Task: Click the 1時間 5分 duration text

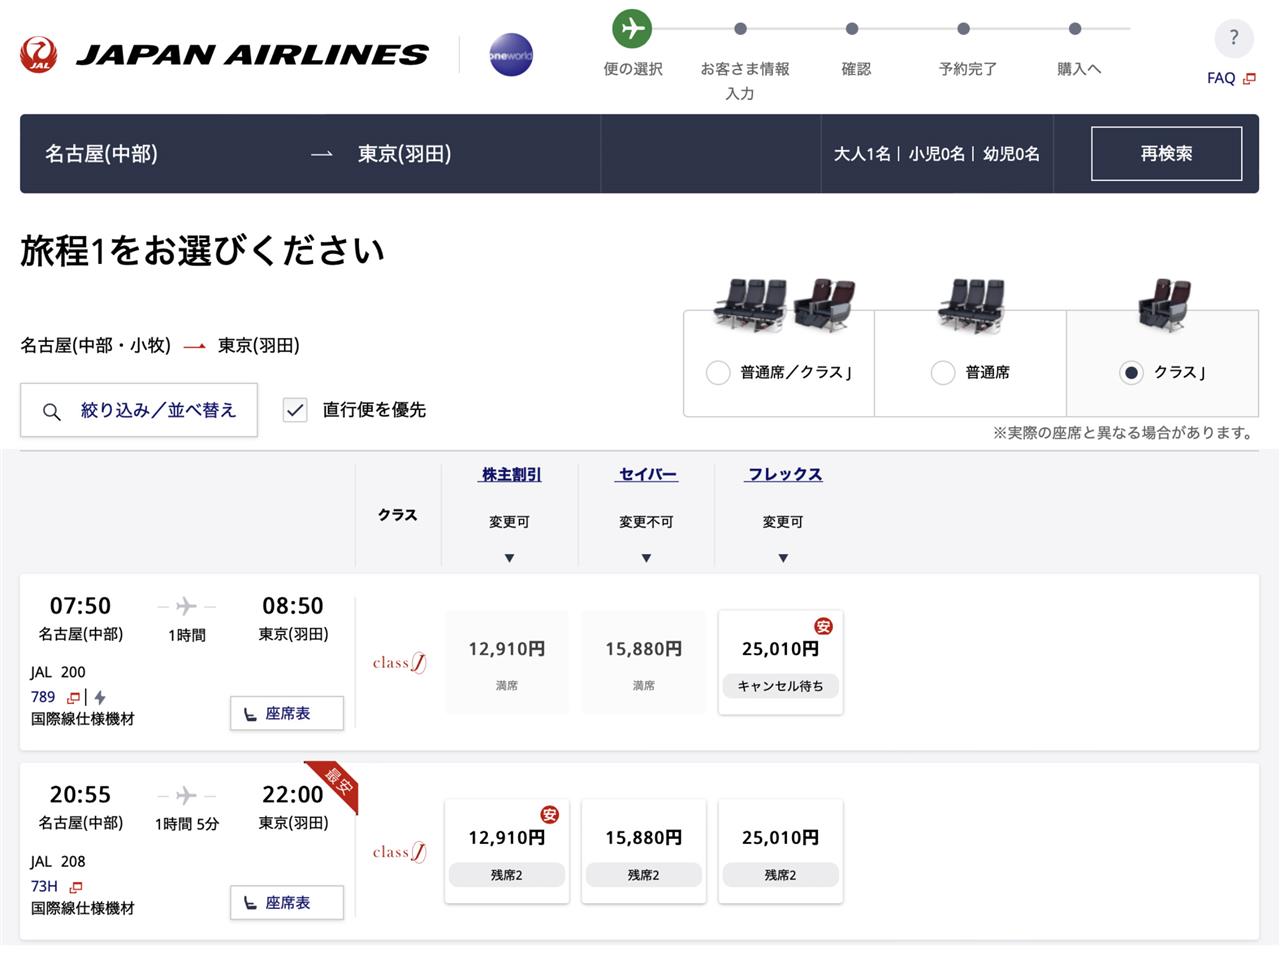Action: (187, 824)
